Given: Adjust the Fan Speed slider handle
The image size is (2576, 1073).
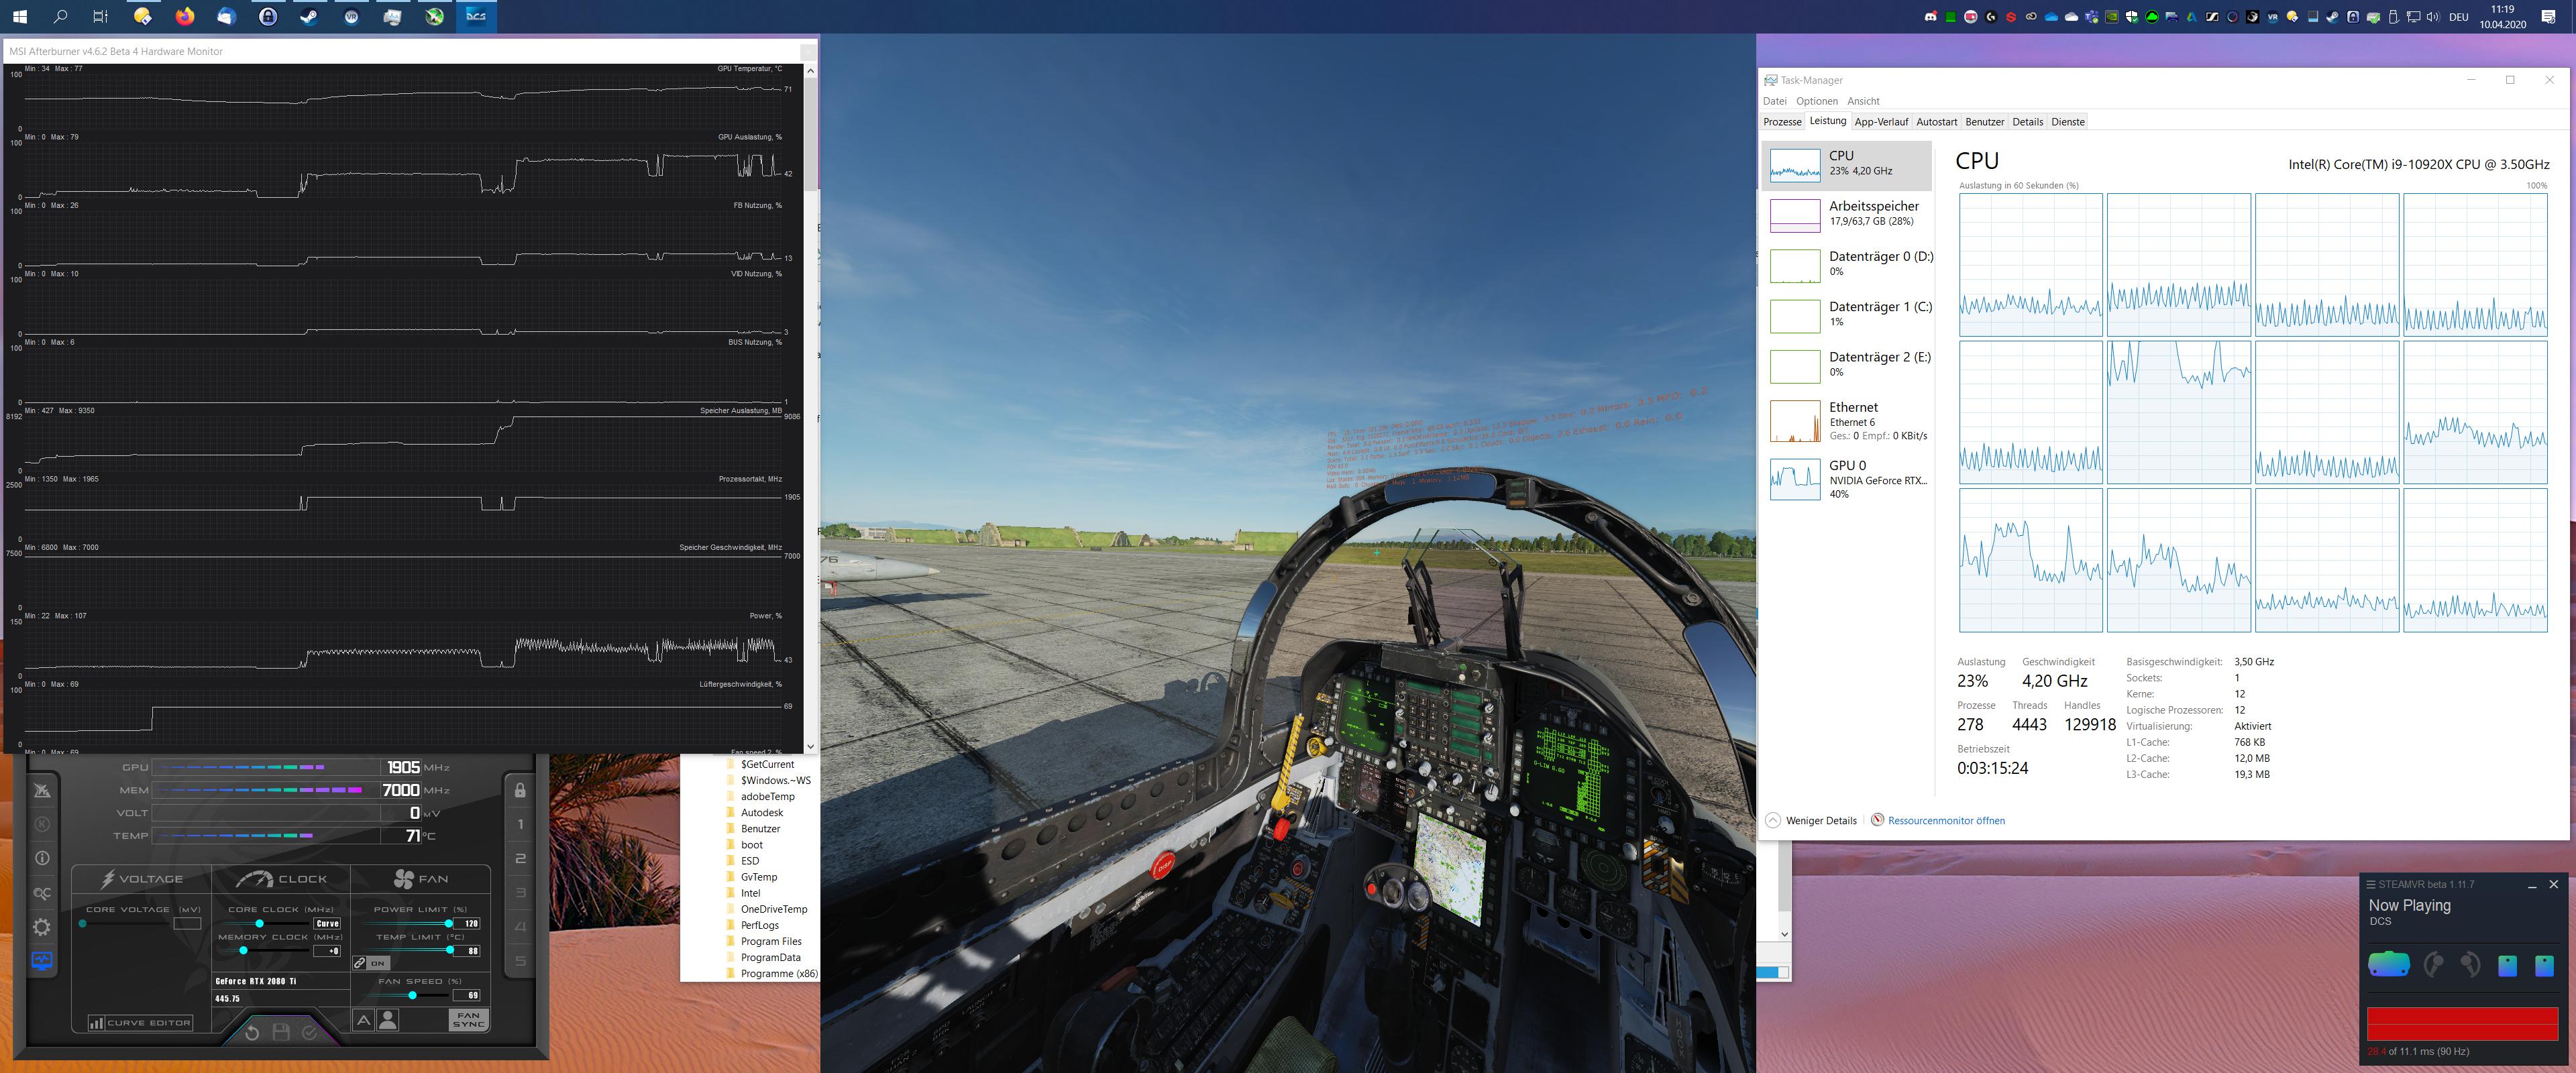Looking at the screenshot, I should [x=412, y=995].
